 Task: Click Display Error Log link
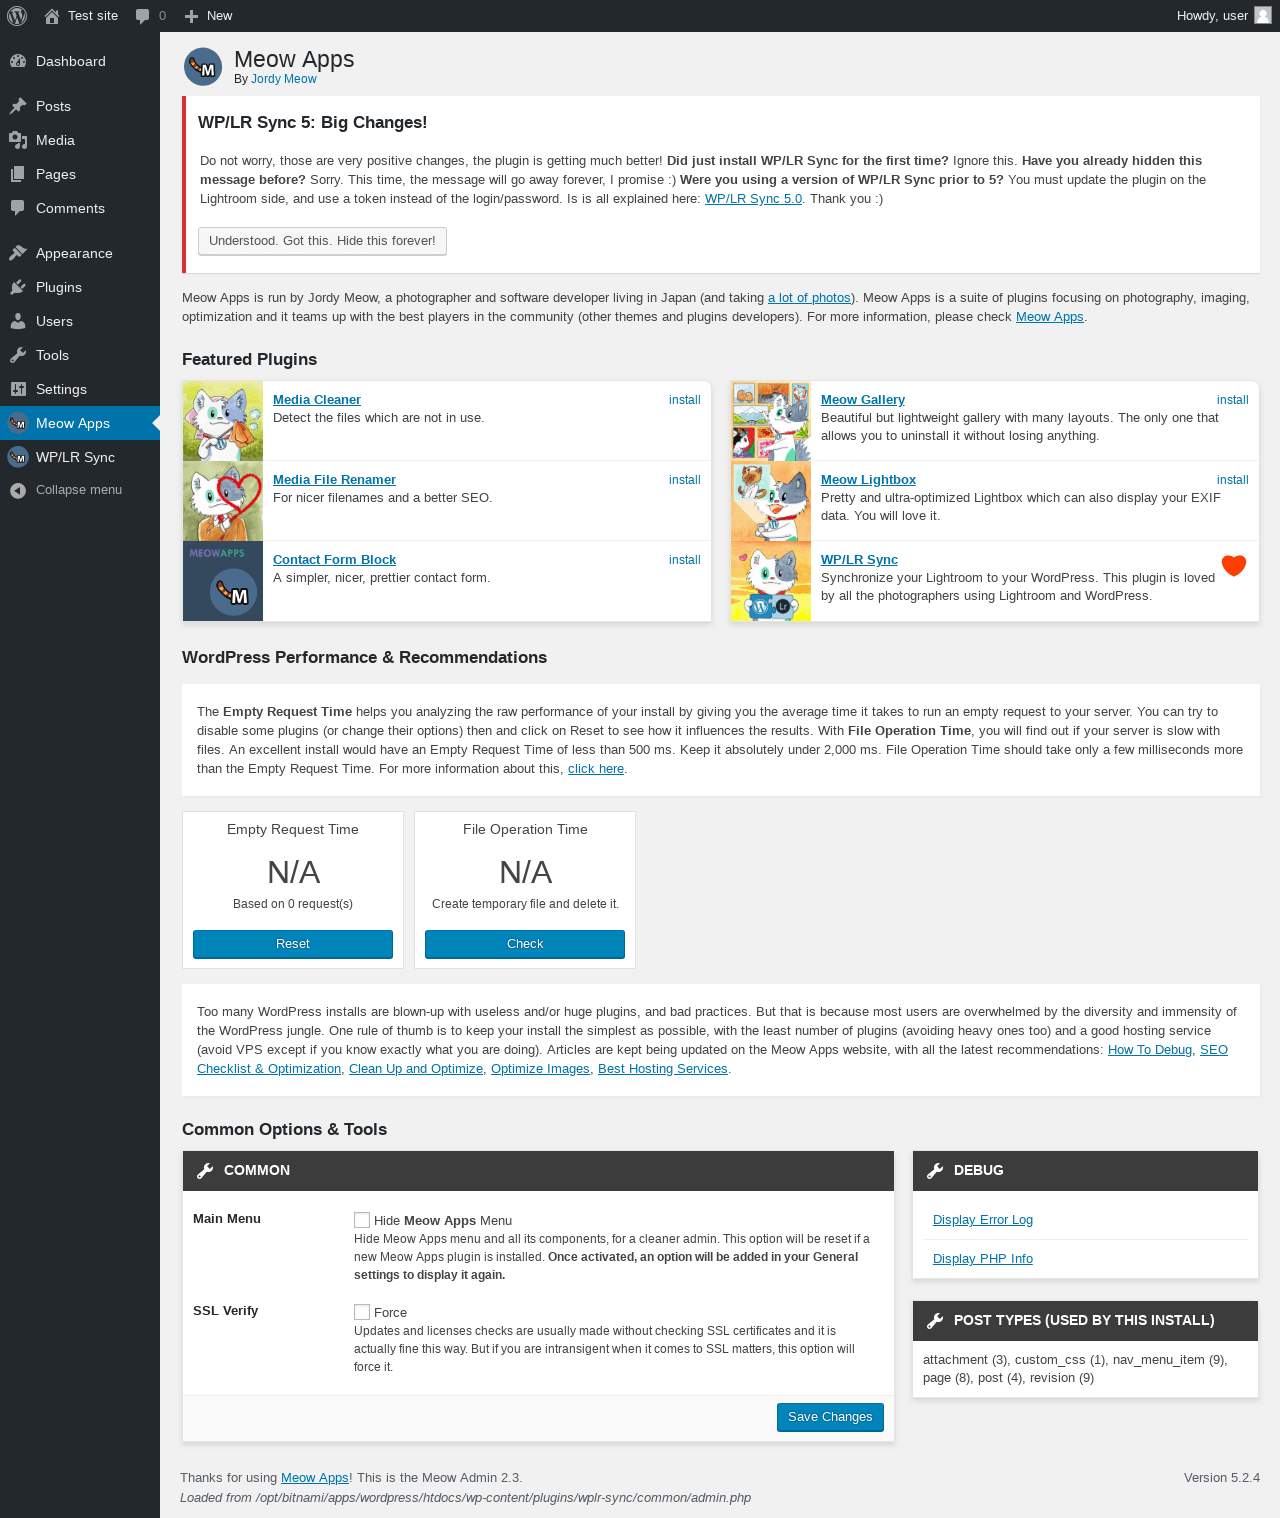point(983,1220)
